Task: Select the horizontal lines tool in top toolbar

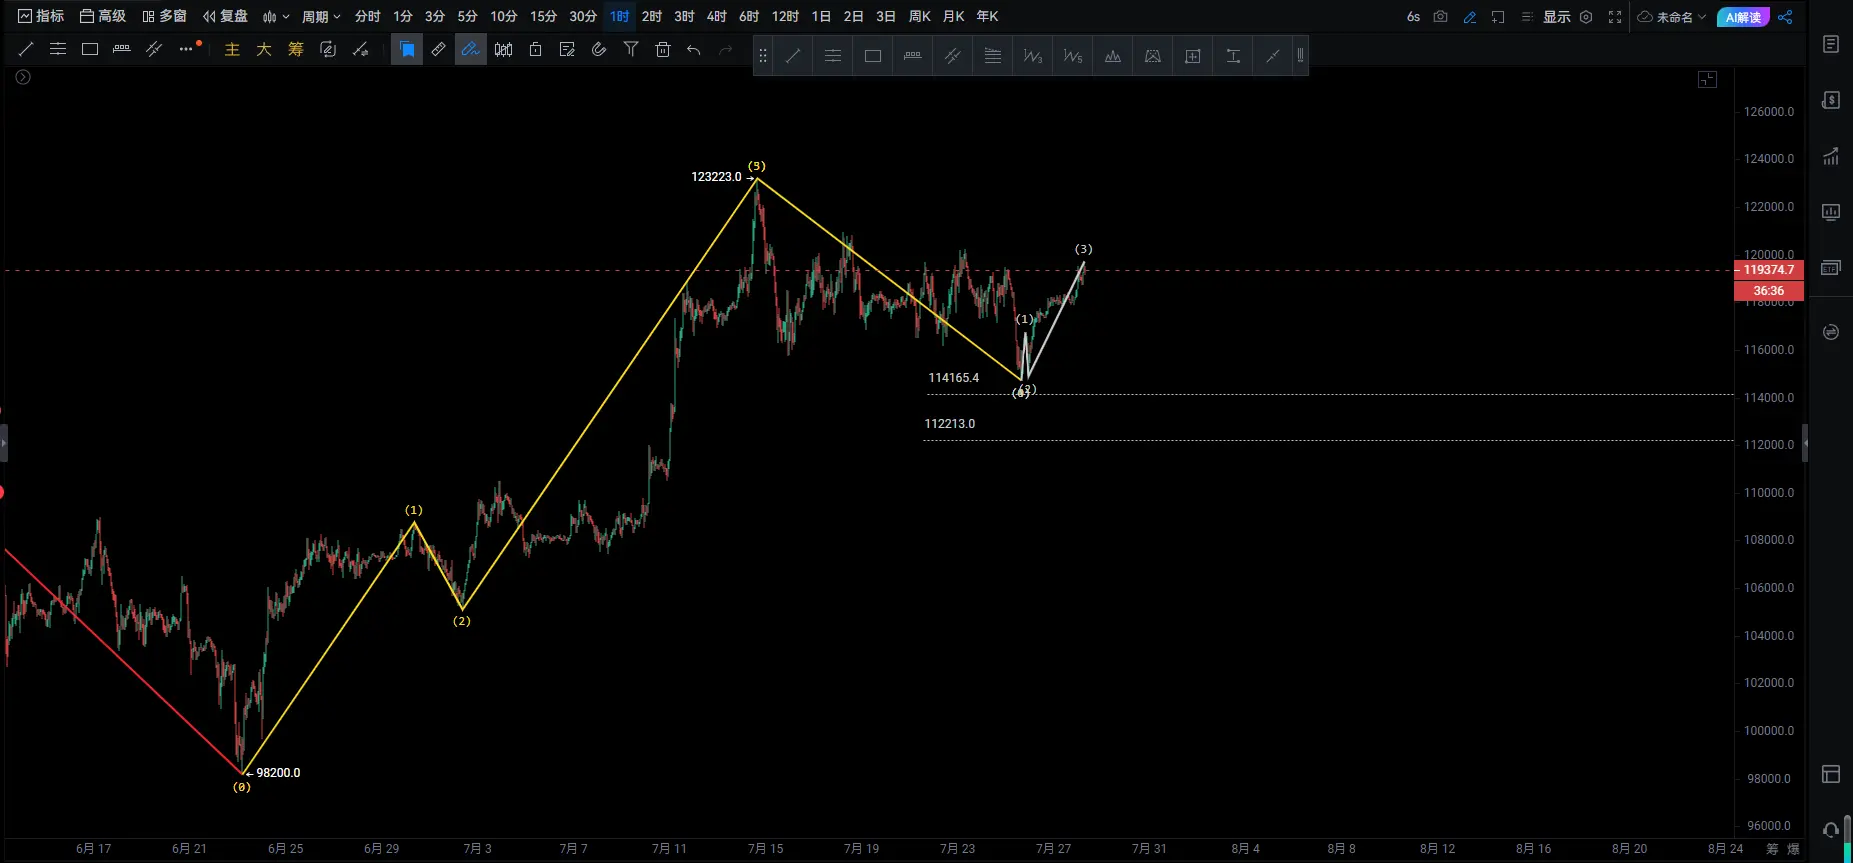Action: tap(58, 49)
